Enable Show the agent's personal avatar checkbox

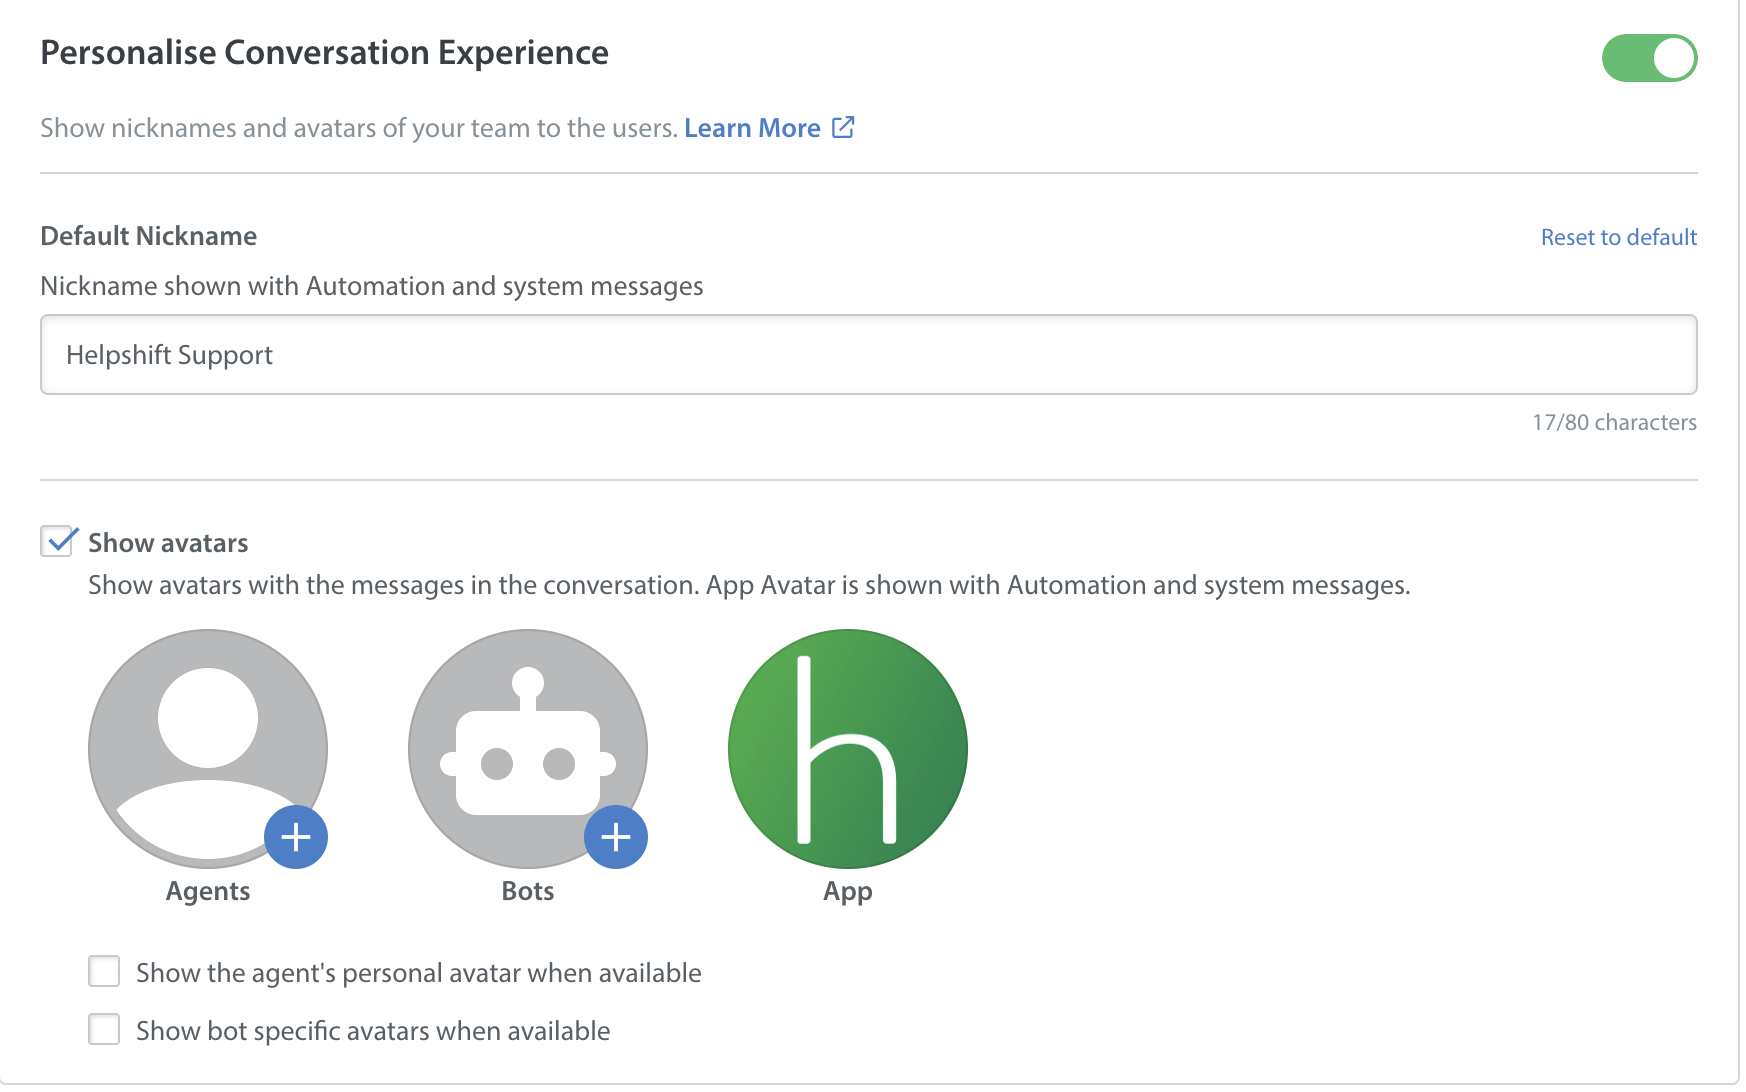(x=104, y=971)
